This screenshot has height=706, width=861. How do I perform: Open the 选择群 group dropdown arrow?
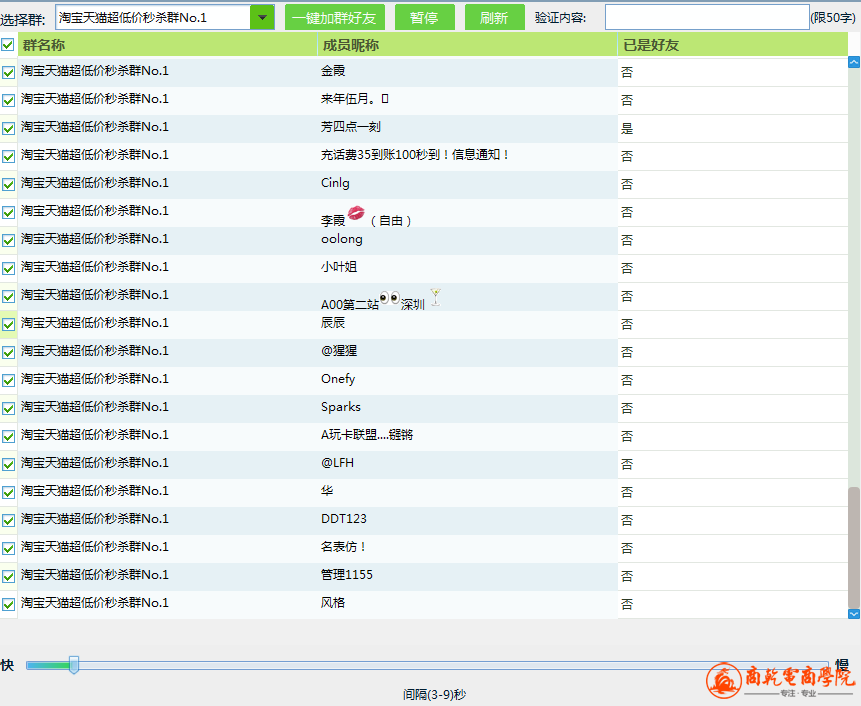point(262,18)
